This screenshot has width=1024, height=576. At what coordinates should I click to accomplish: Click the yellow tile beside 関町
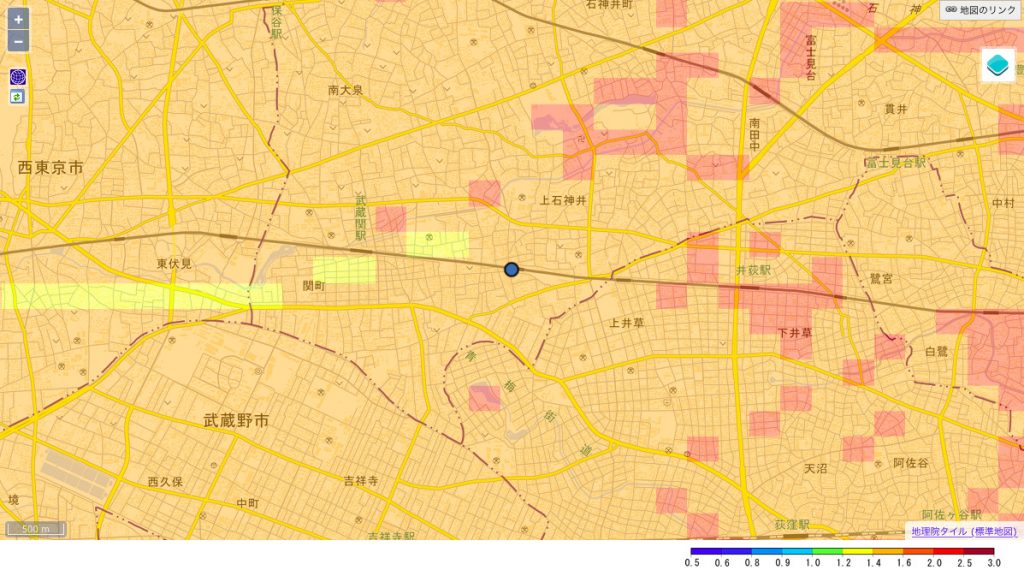(344, 270)
